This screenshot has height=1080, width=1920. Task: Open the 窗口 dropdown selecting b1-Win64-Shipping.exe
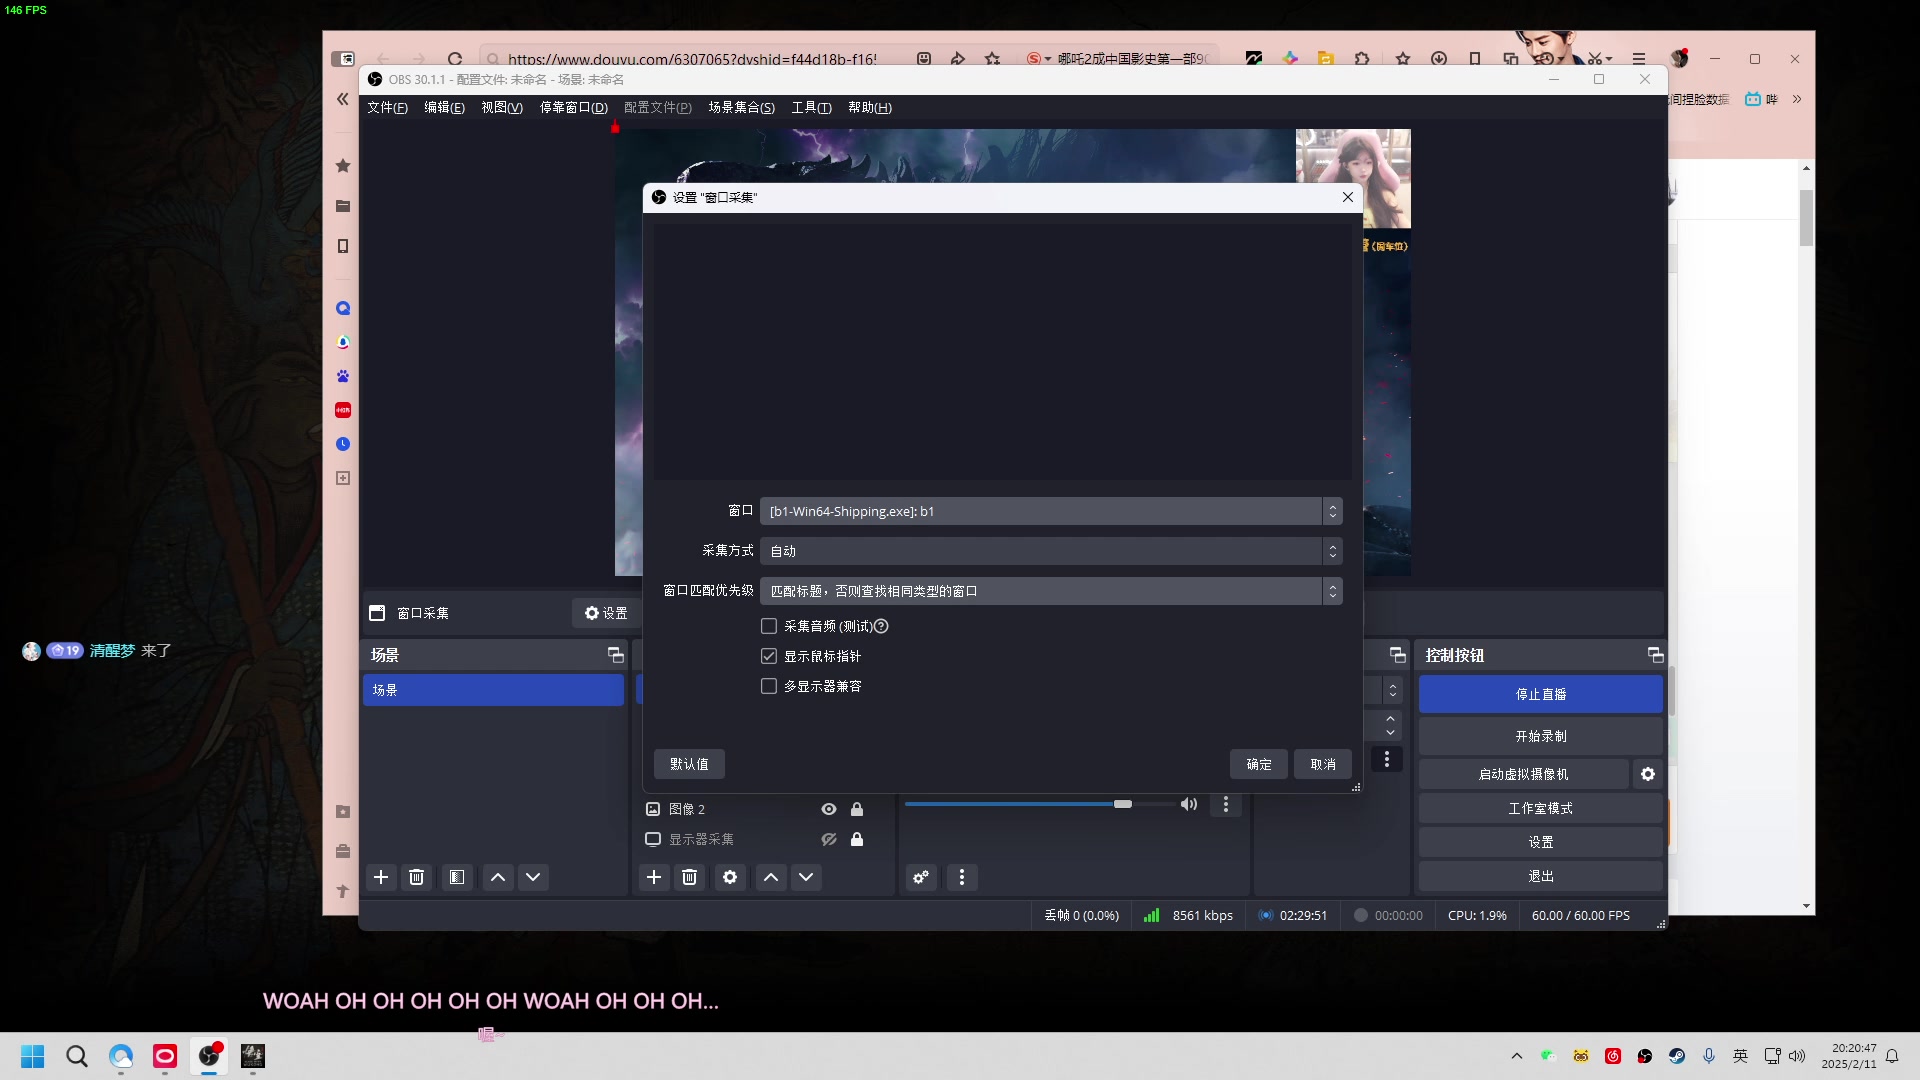[x=1051, y=511]
